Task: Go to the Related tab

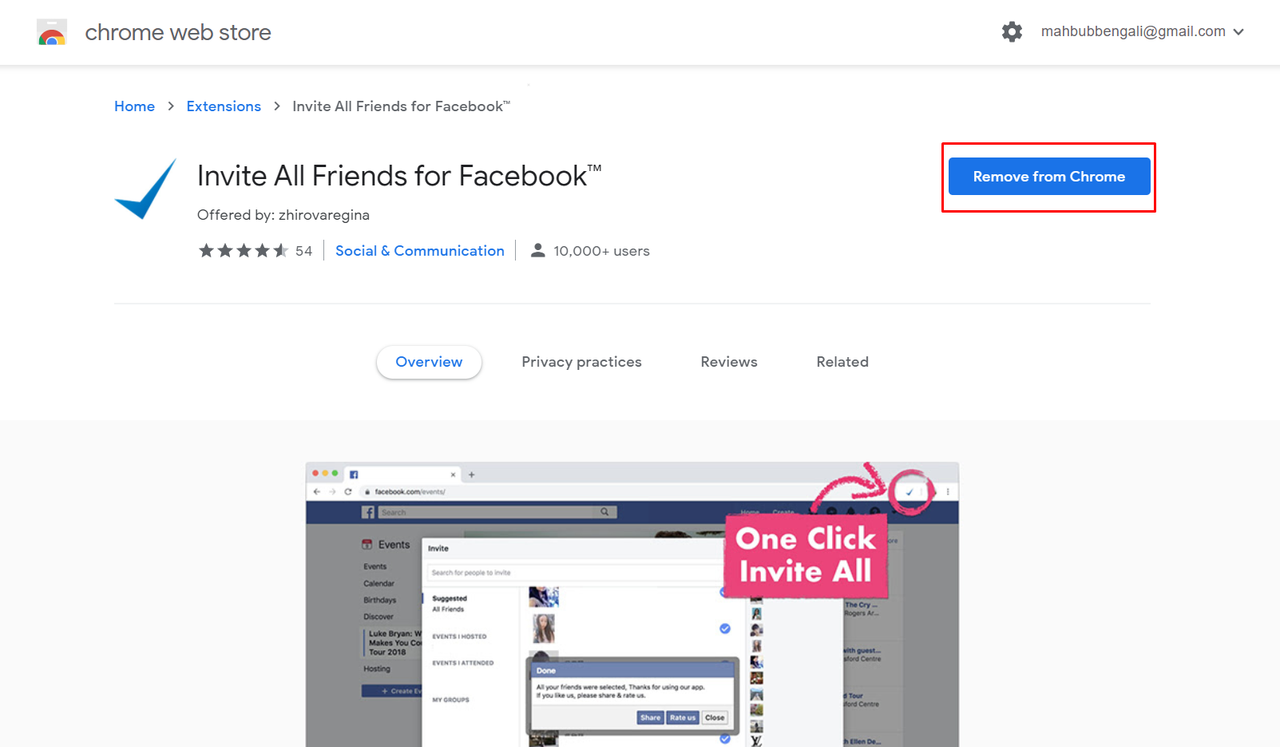Action: click(x=842, y=362)
